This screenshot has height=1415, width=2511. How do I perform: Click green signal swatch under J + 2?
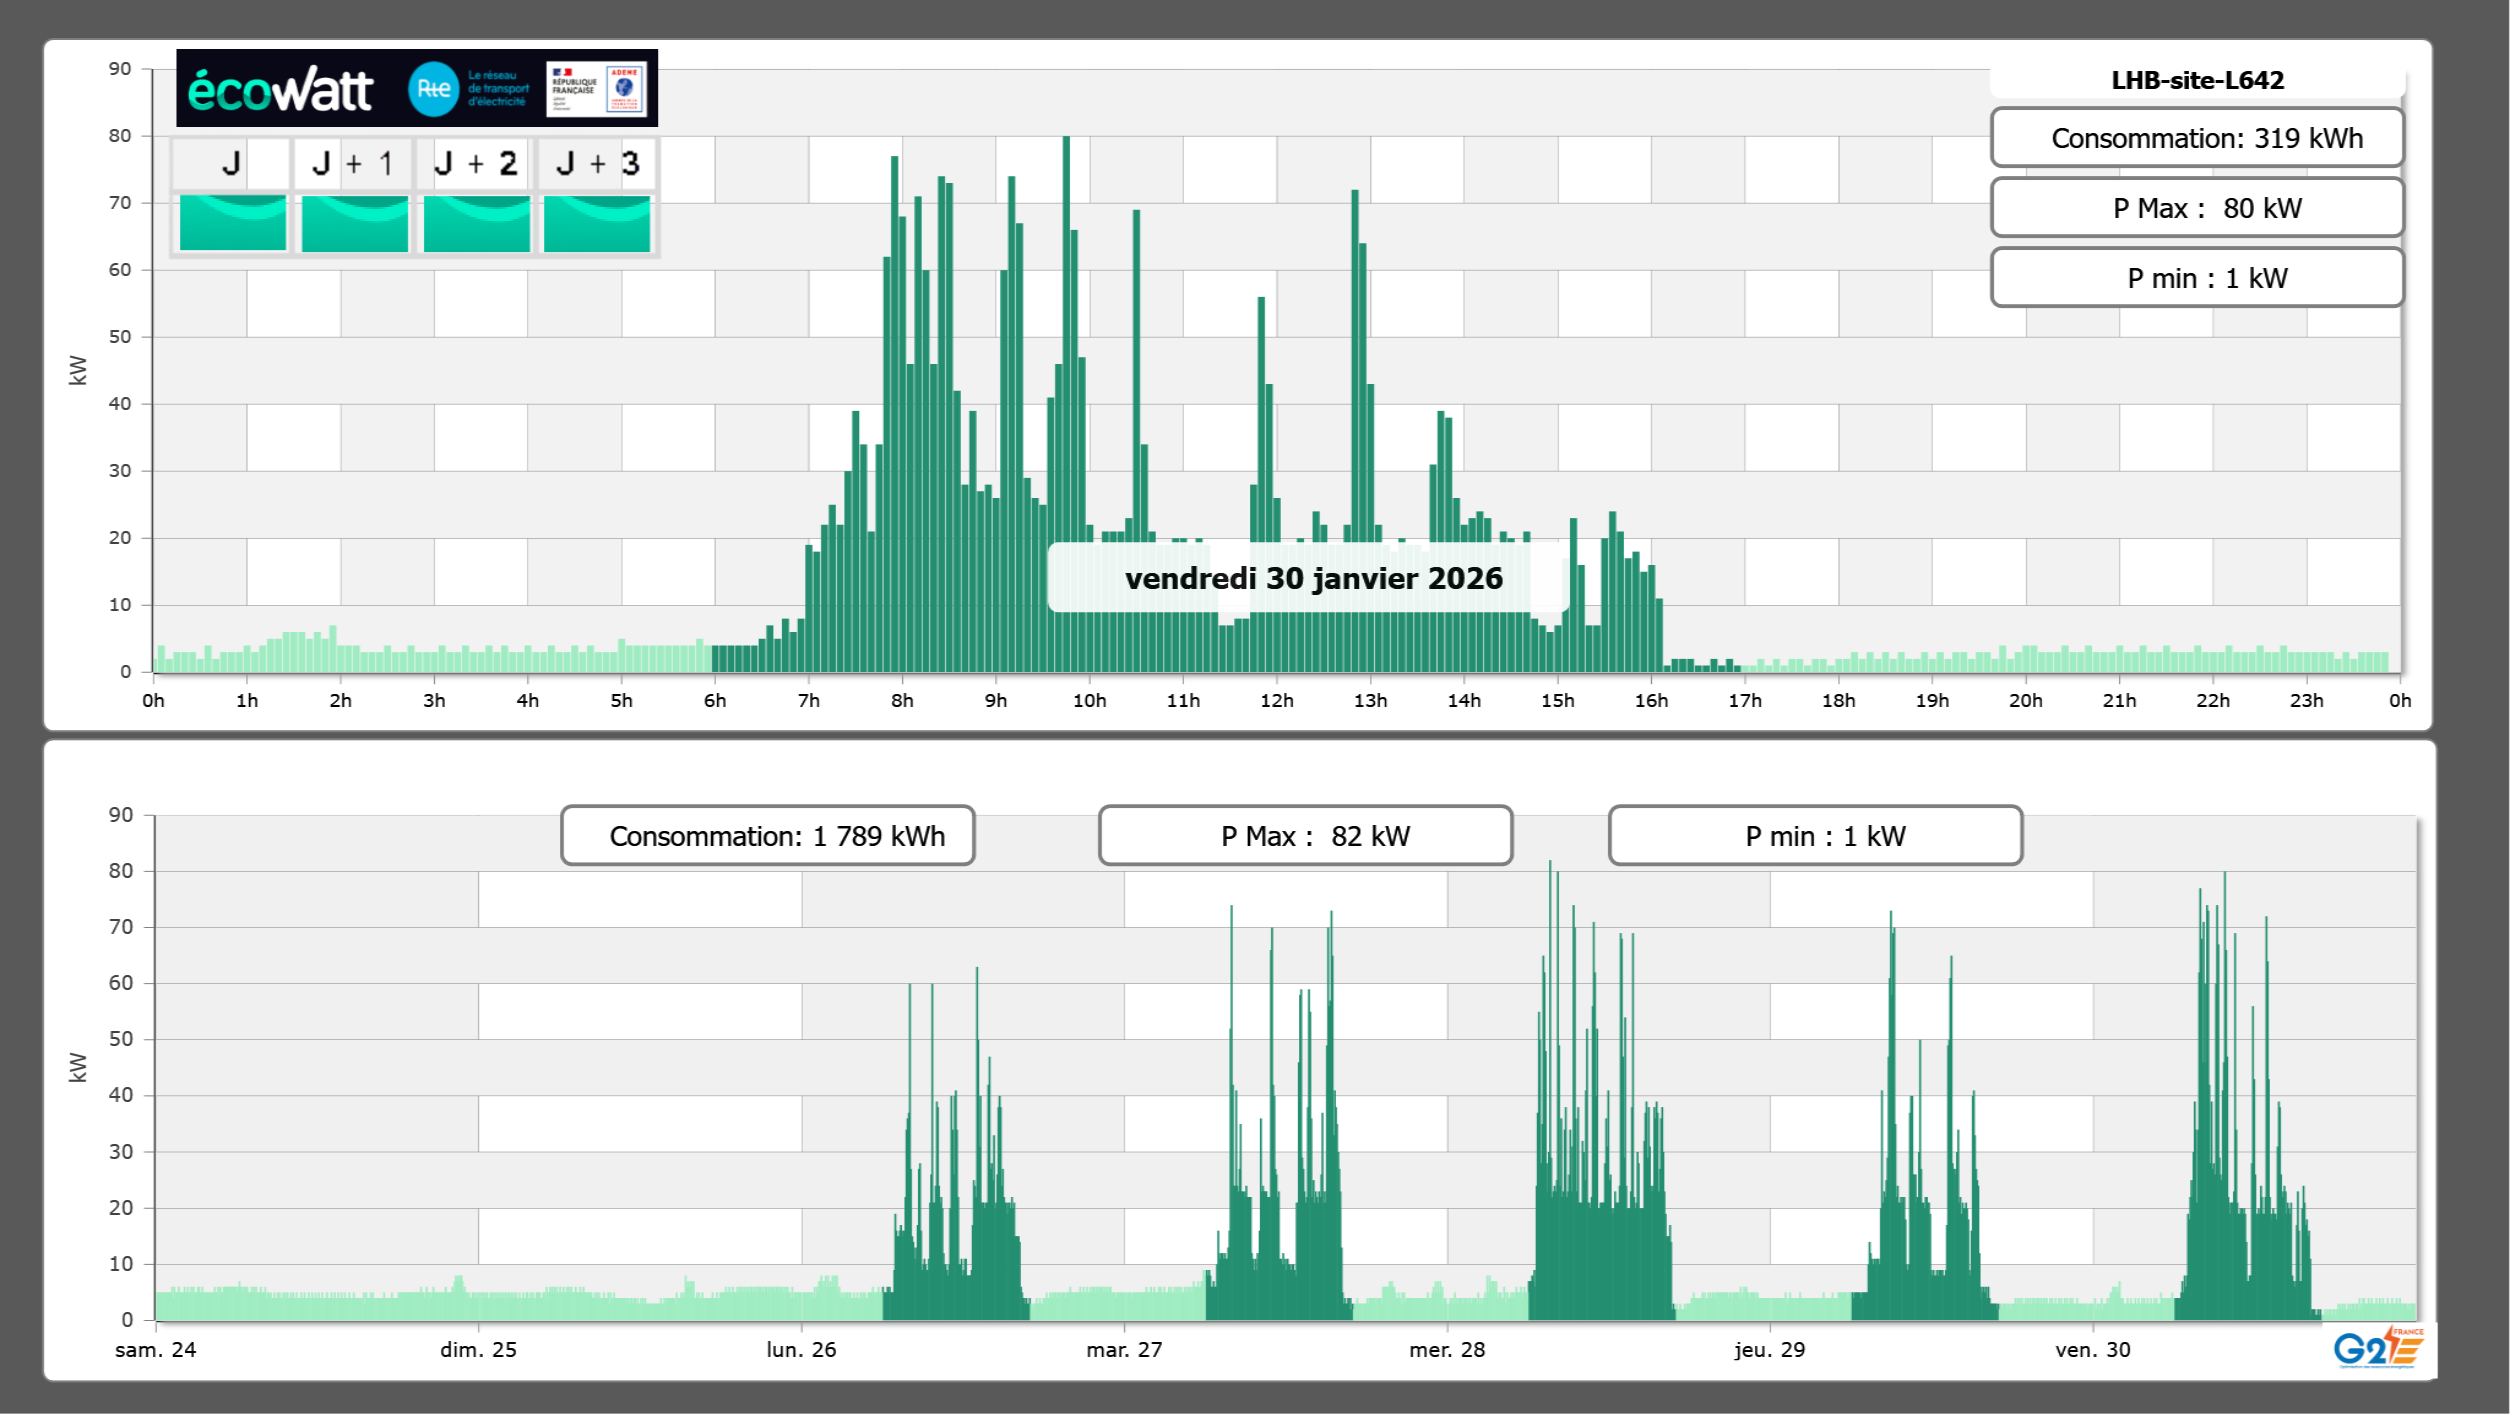tap(476, 223)
